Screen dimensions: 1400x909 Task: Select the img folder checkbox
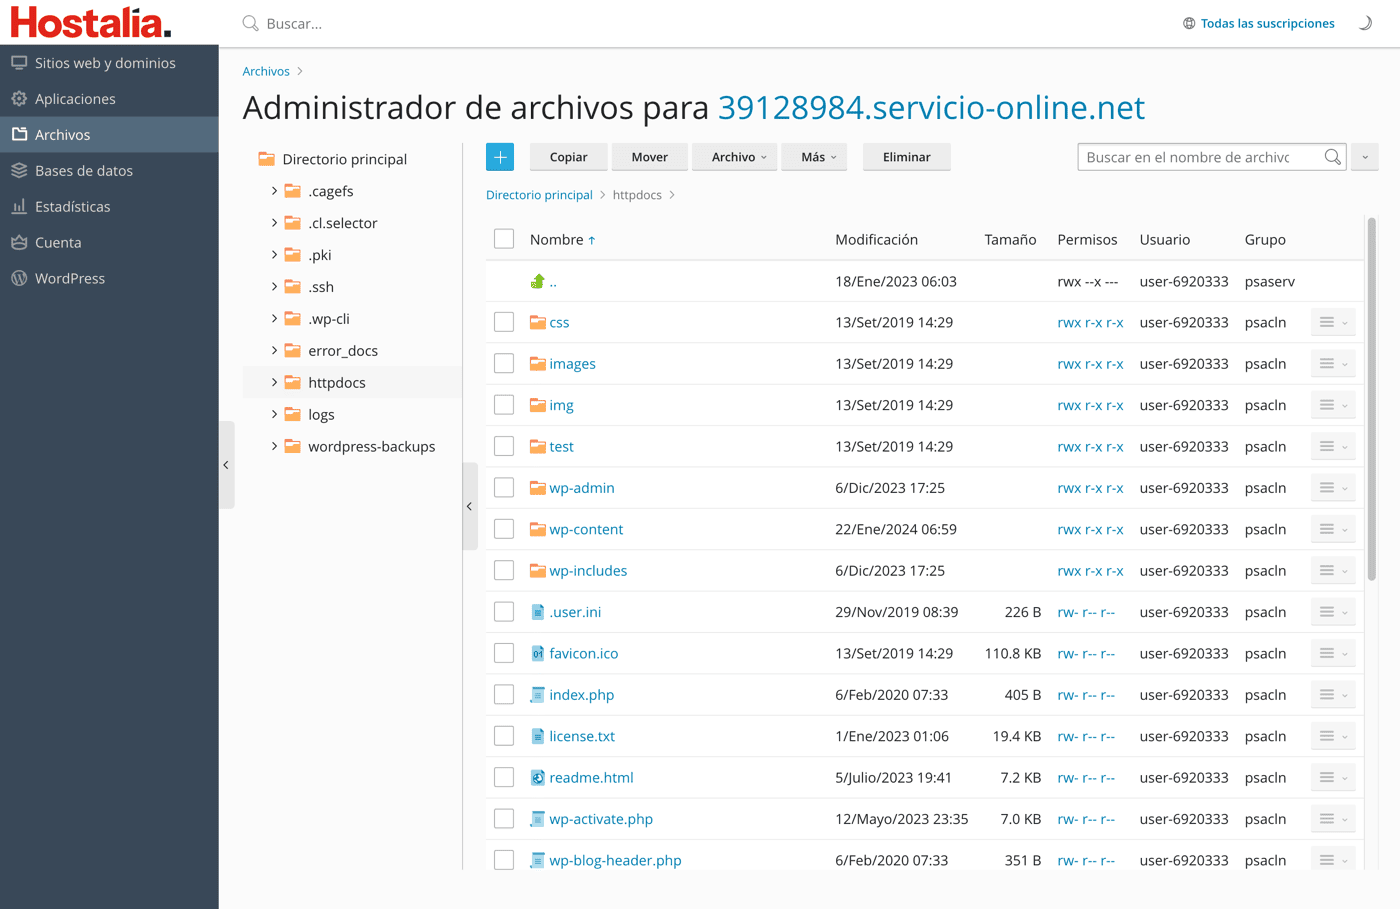point(504,405)
